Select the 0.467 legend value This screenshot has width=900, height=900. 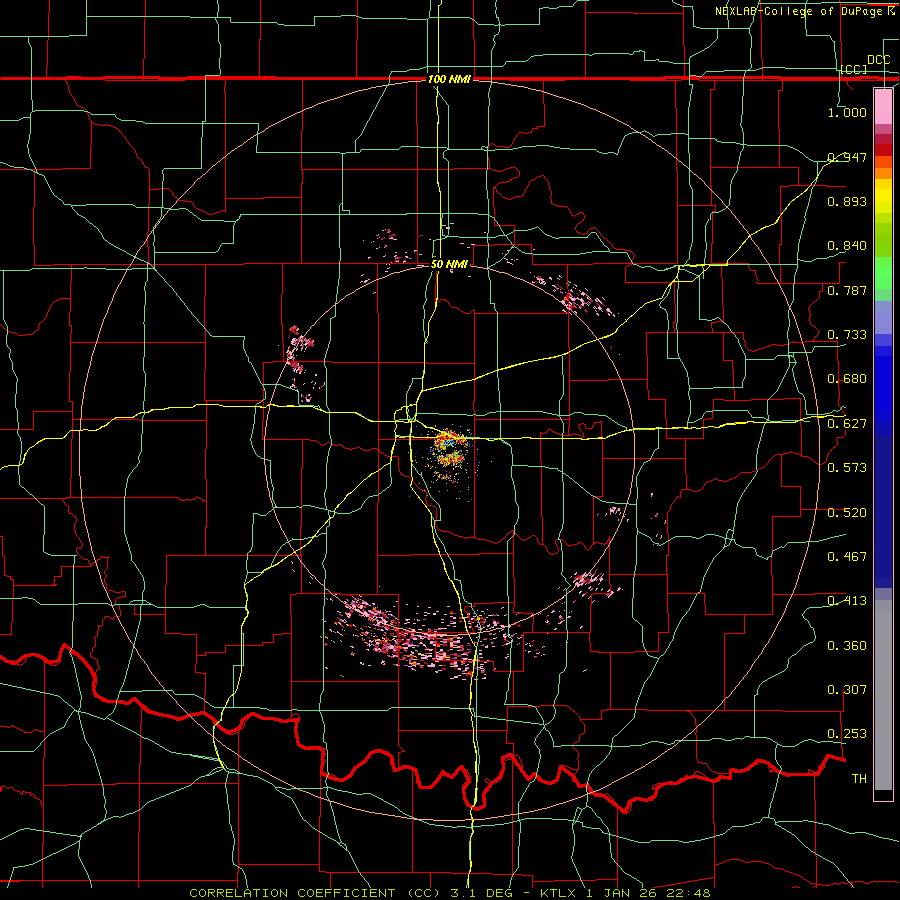click(x=847, y=556)
